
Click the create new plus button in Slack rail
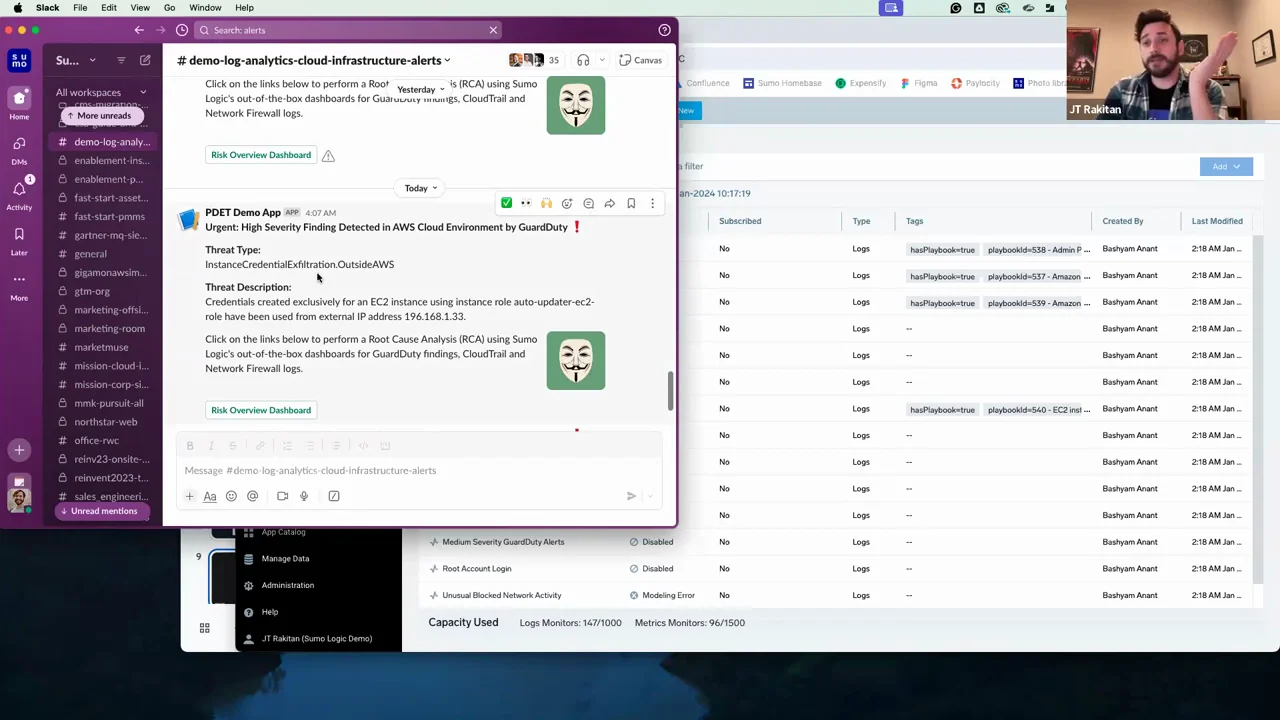(x=19, y=451)
